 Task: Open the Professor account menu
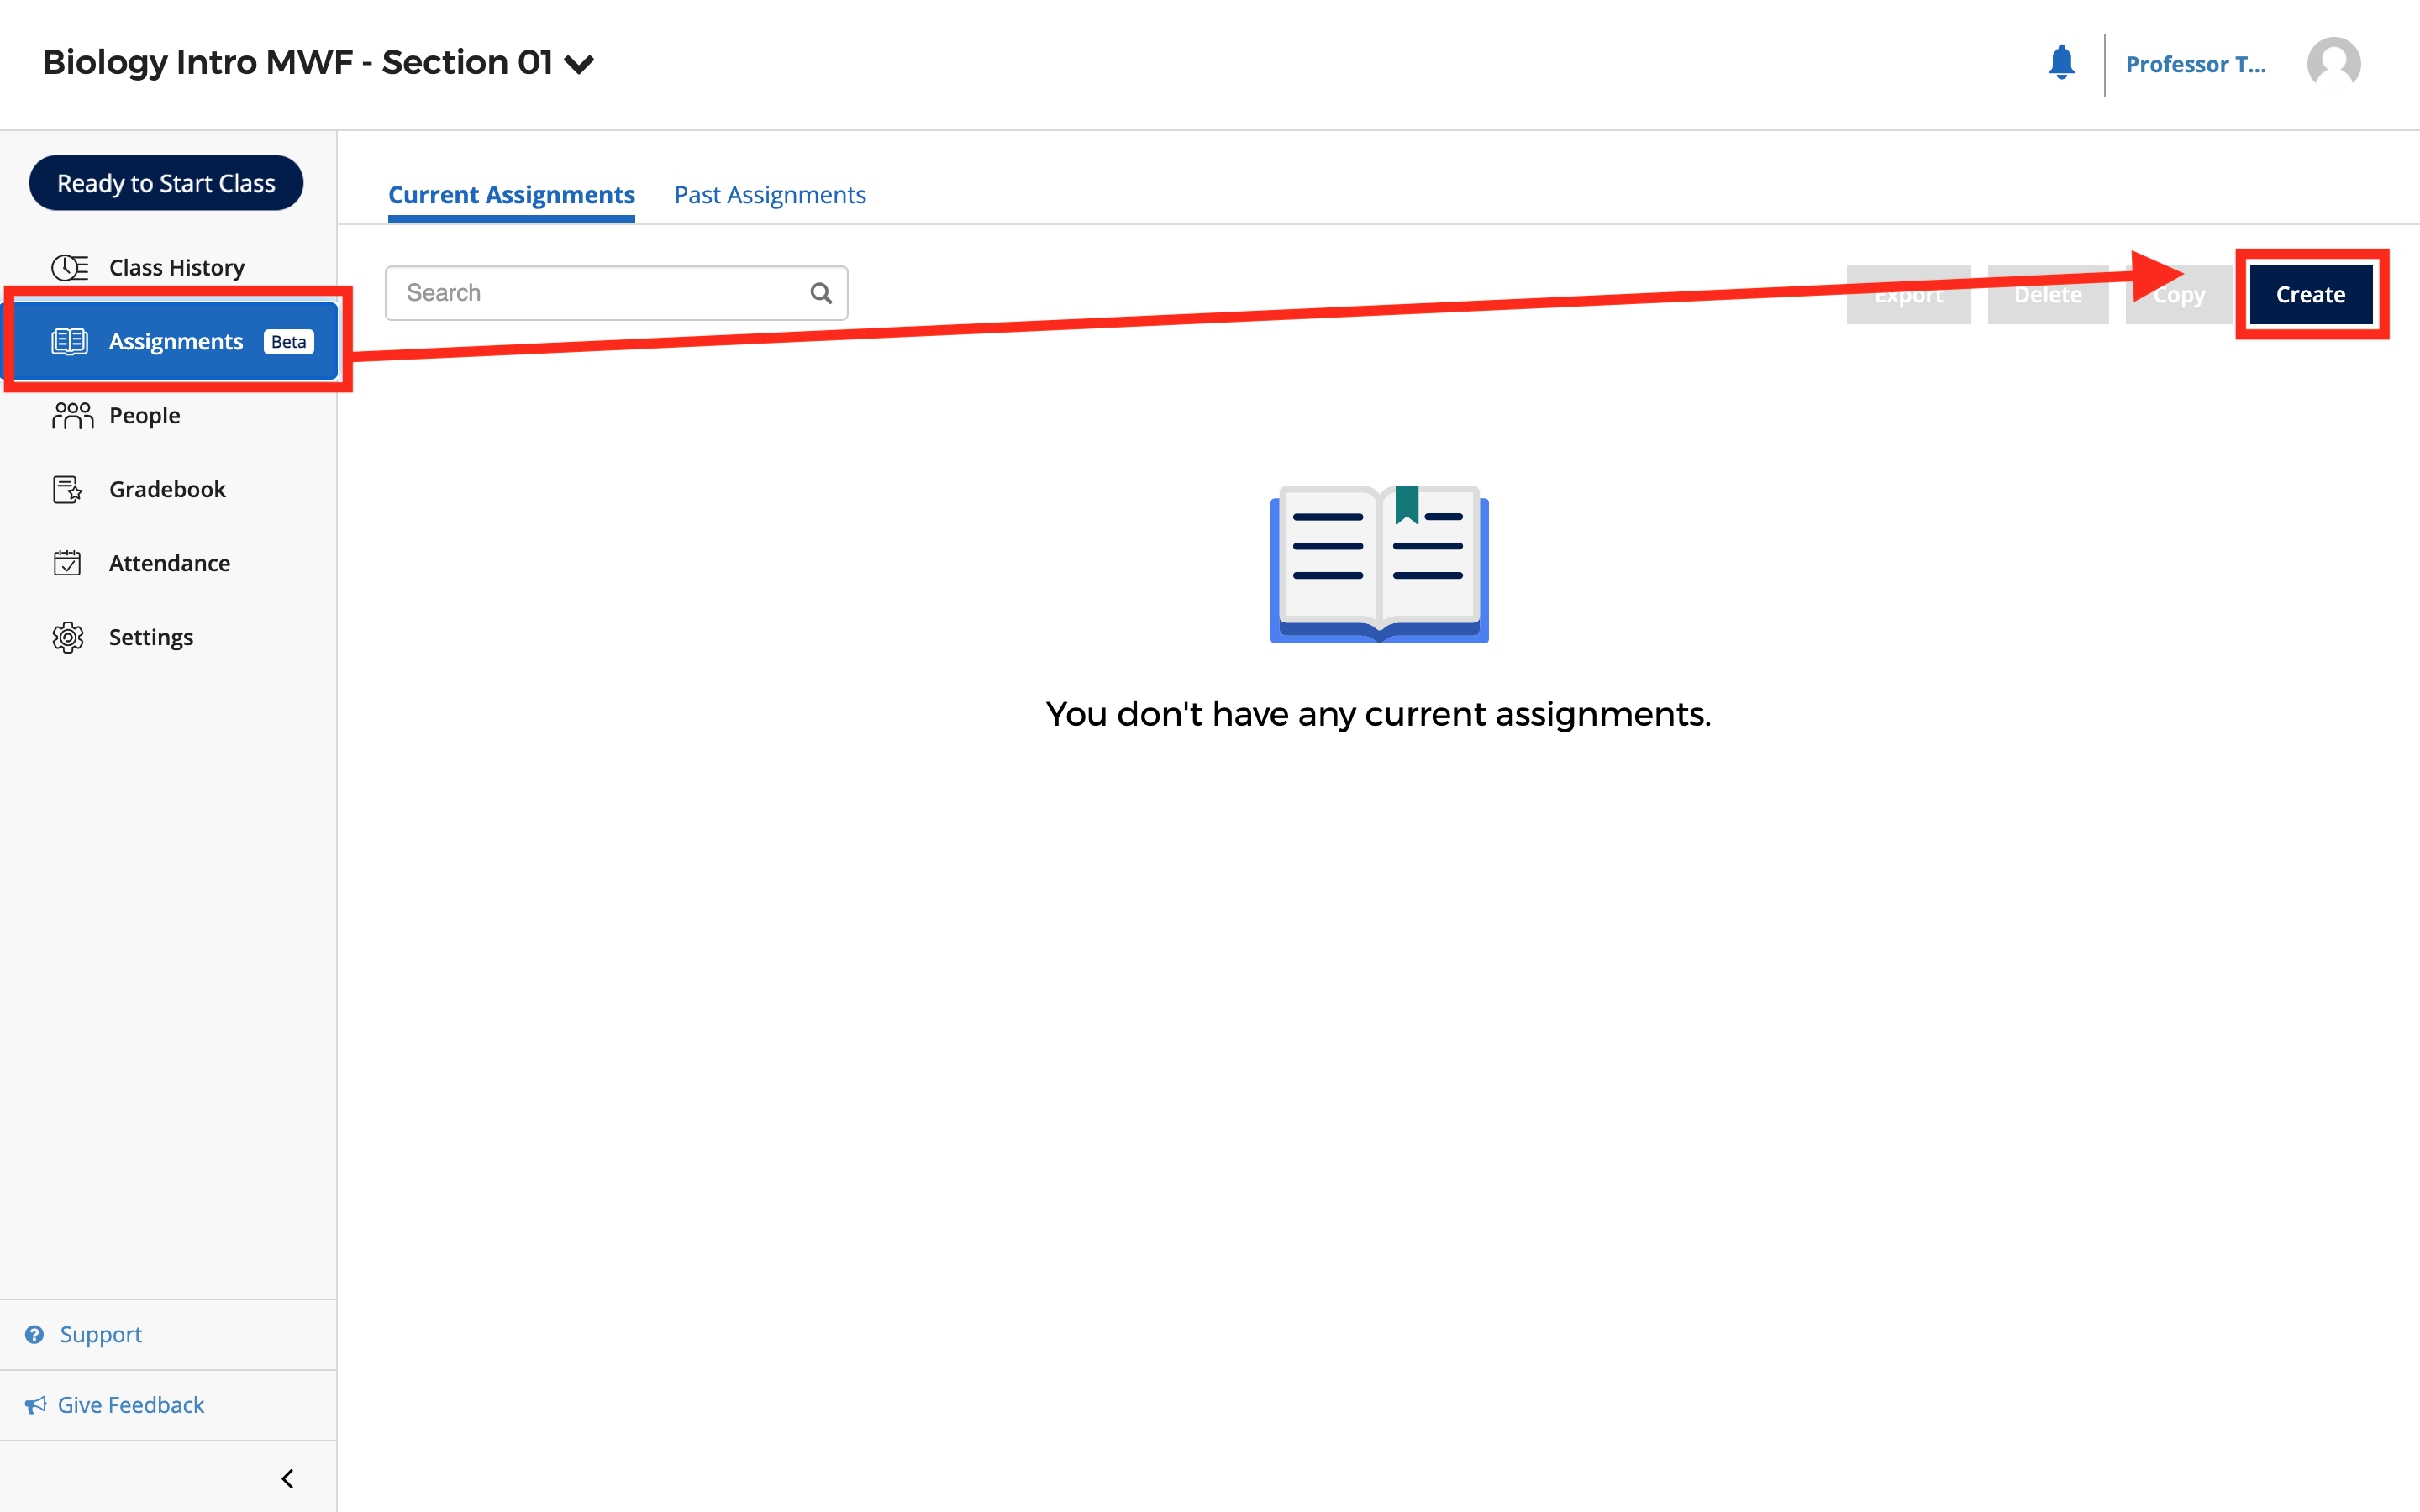click(2196, 64)
